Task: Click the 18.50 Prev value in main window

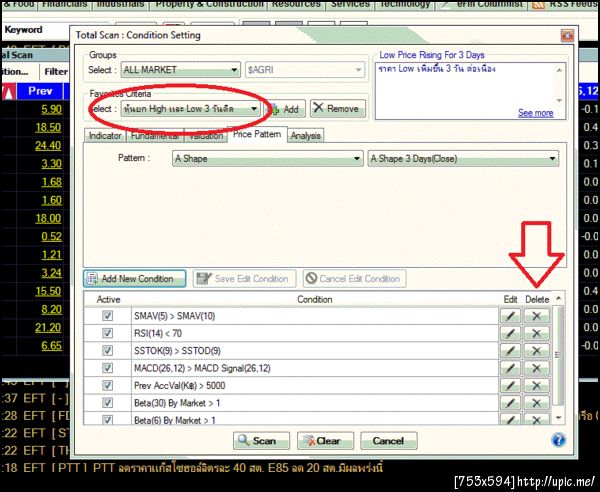Action: [48, 127]
